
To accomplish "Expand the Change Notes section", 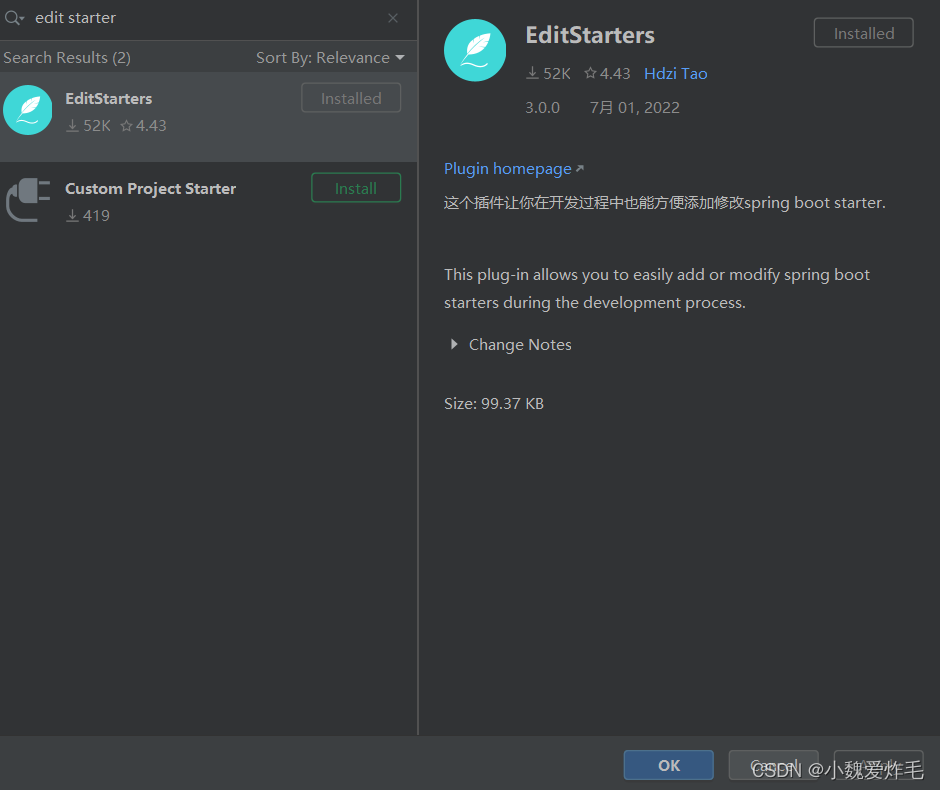I will pos(454,344).
